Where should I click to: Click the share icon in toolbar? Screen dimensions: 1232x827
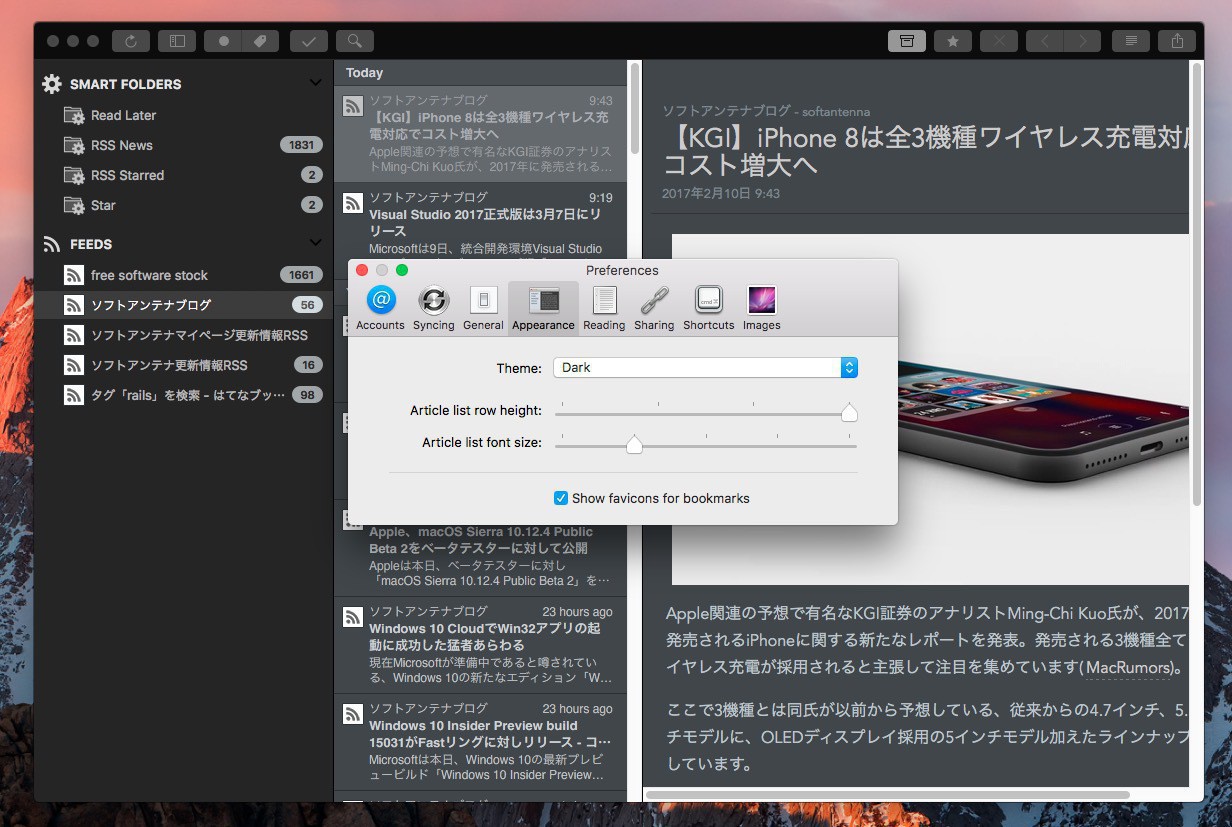point(1177,41)
